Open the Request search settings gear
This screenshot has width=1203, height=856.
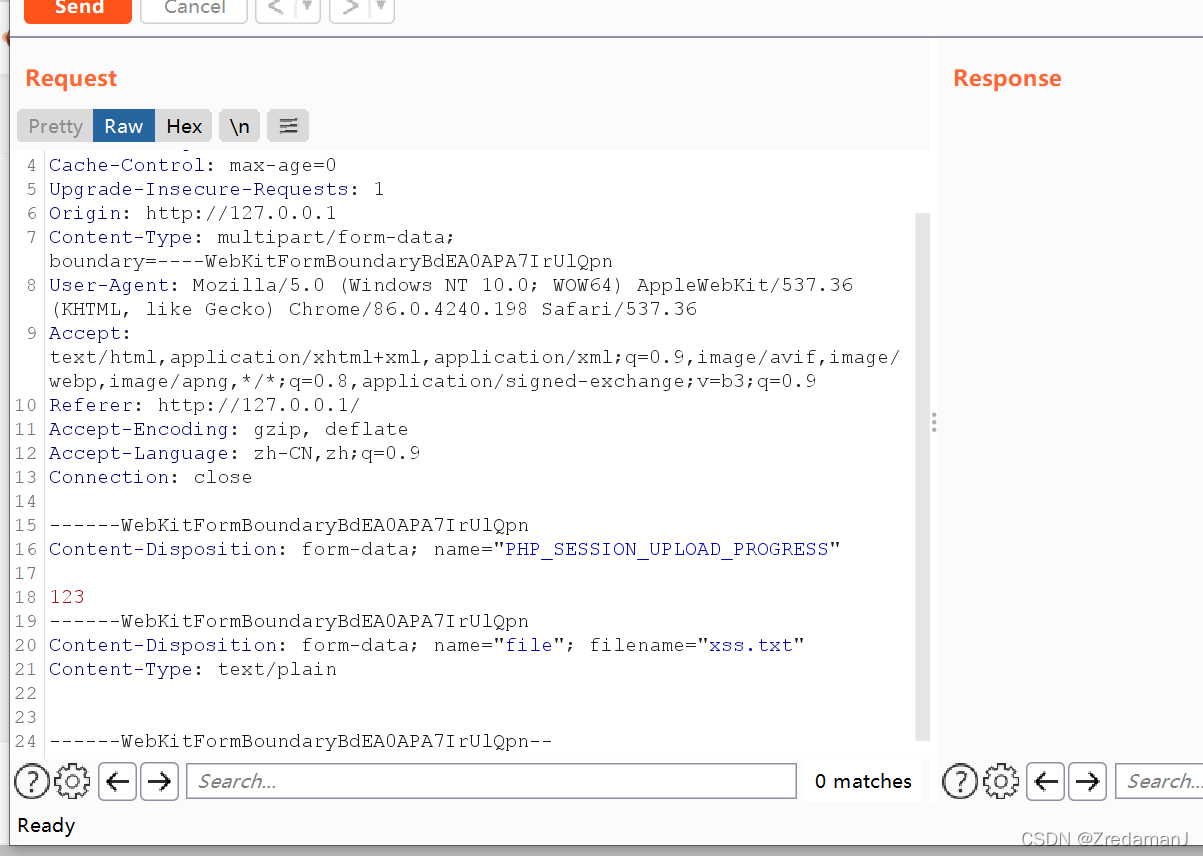click(x=72, y=781)
